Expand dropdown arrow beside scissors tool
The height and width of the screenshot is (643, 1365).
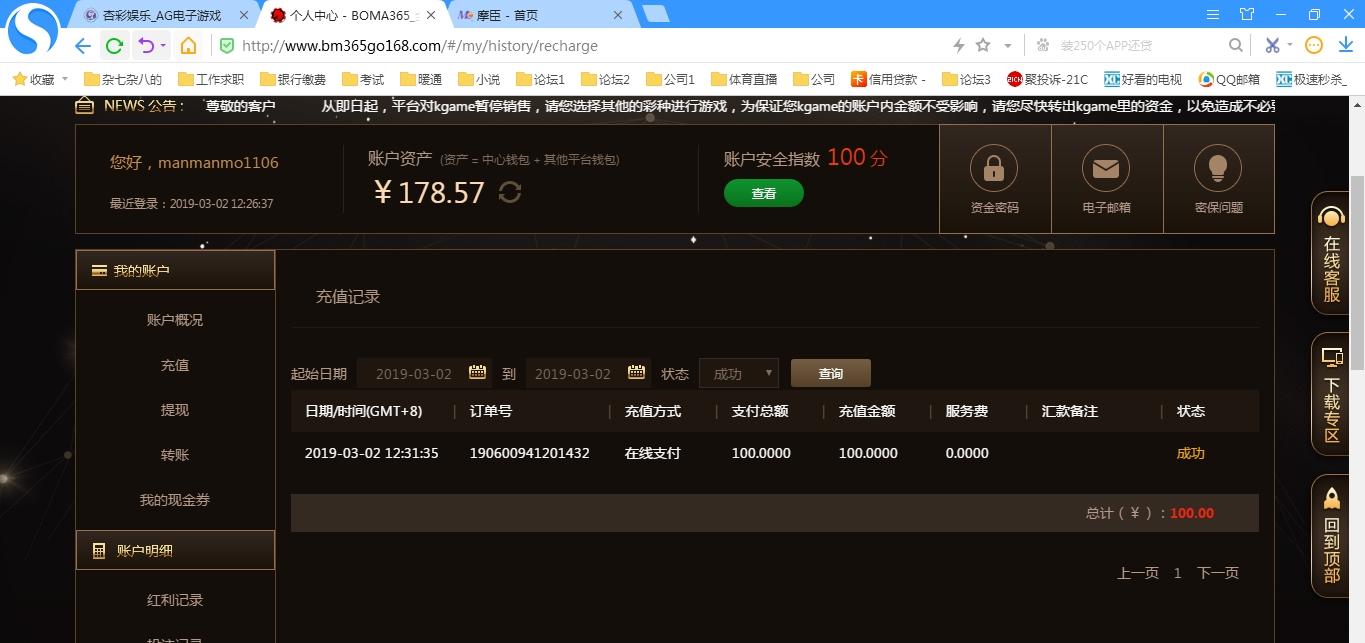coord(1290,46)
